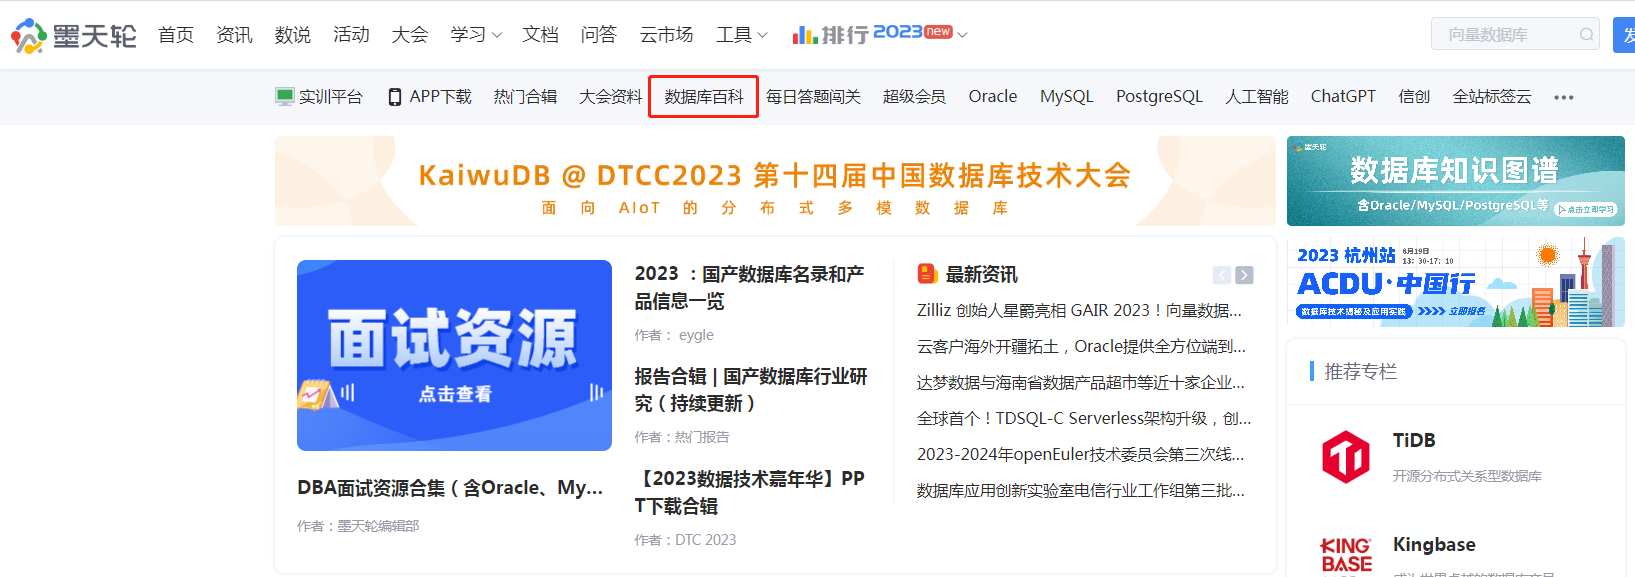
Task: Go to previous news page arrow
Action: coord(1222,275)
